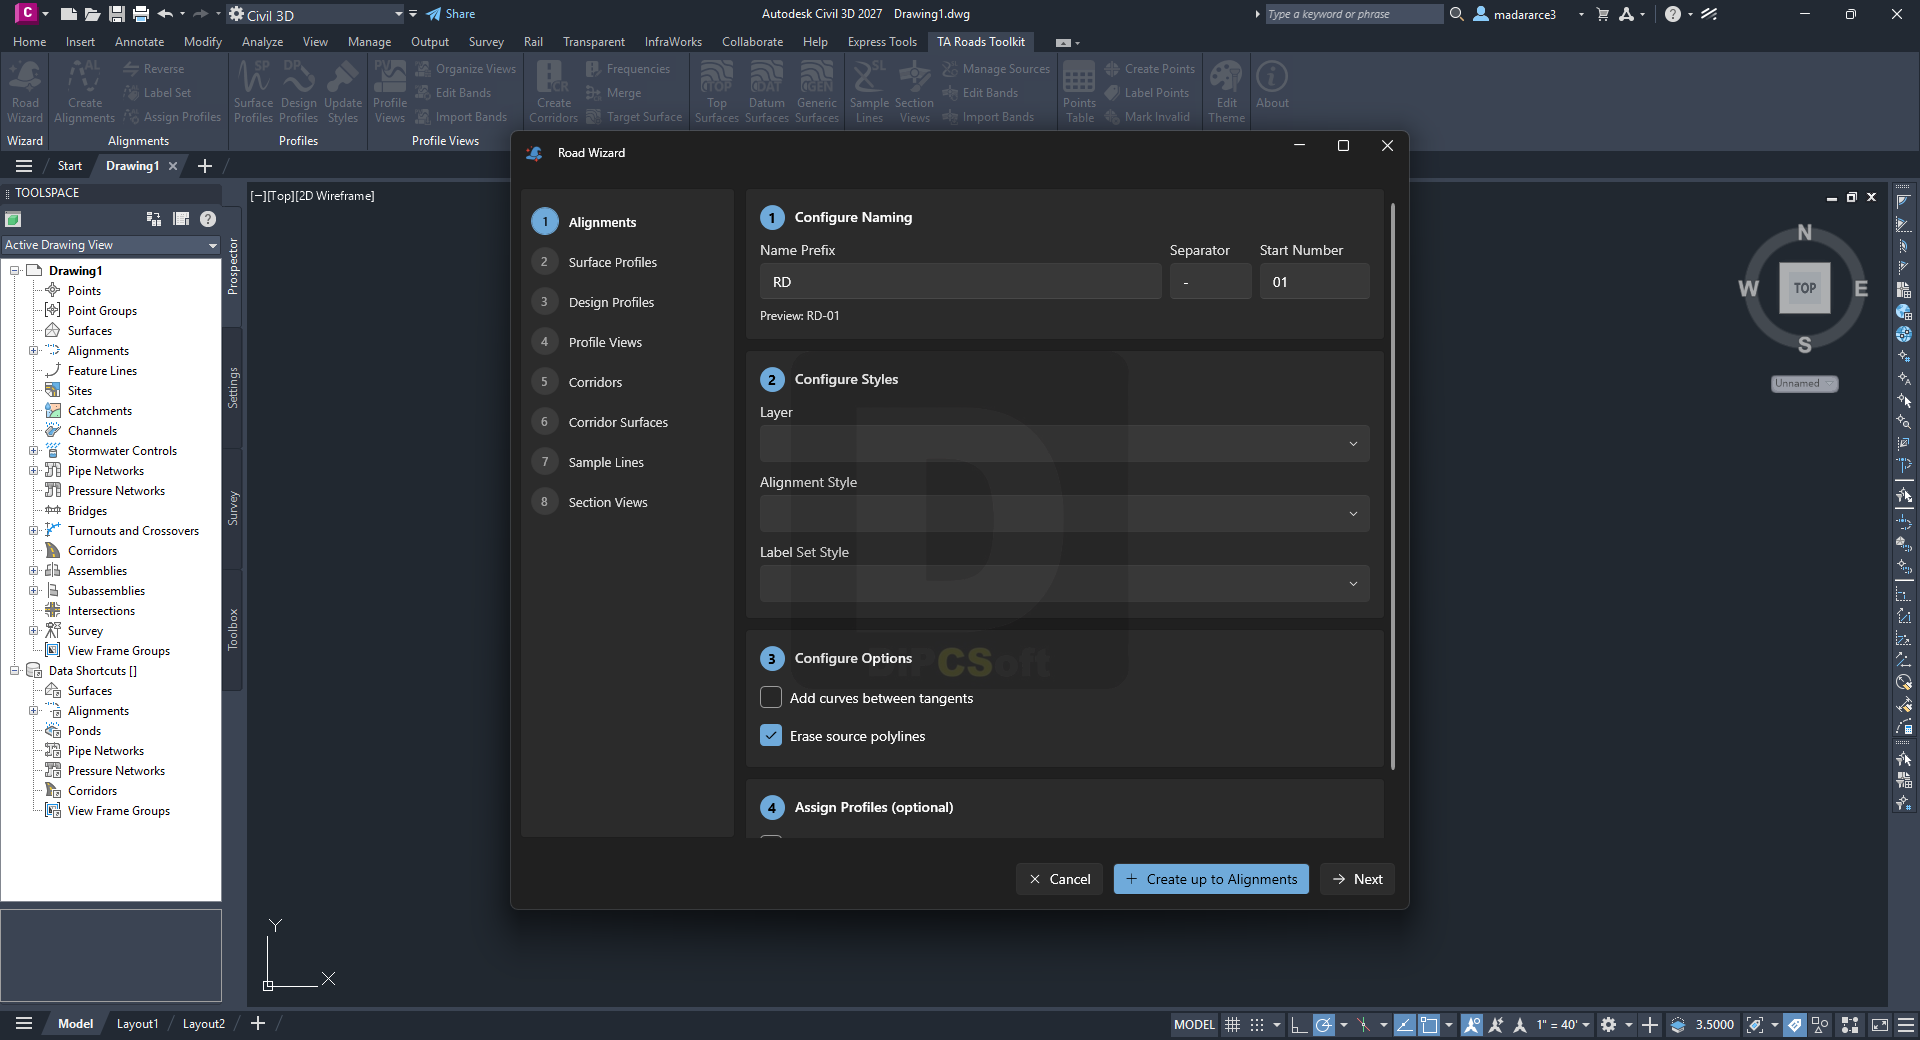This screenshot has width=1920, height=1040.
Task: Open the Active Drawing View dropdown
Action: coord(110,245)
